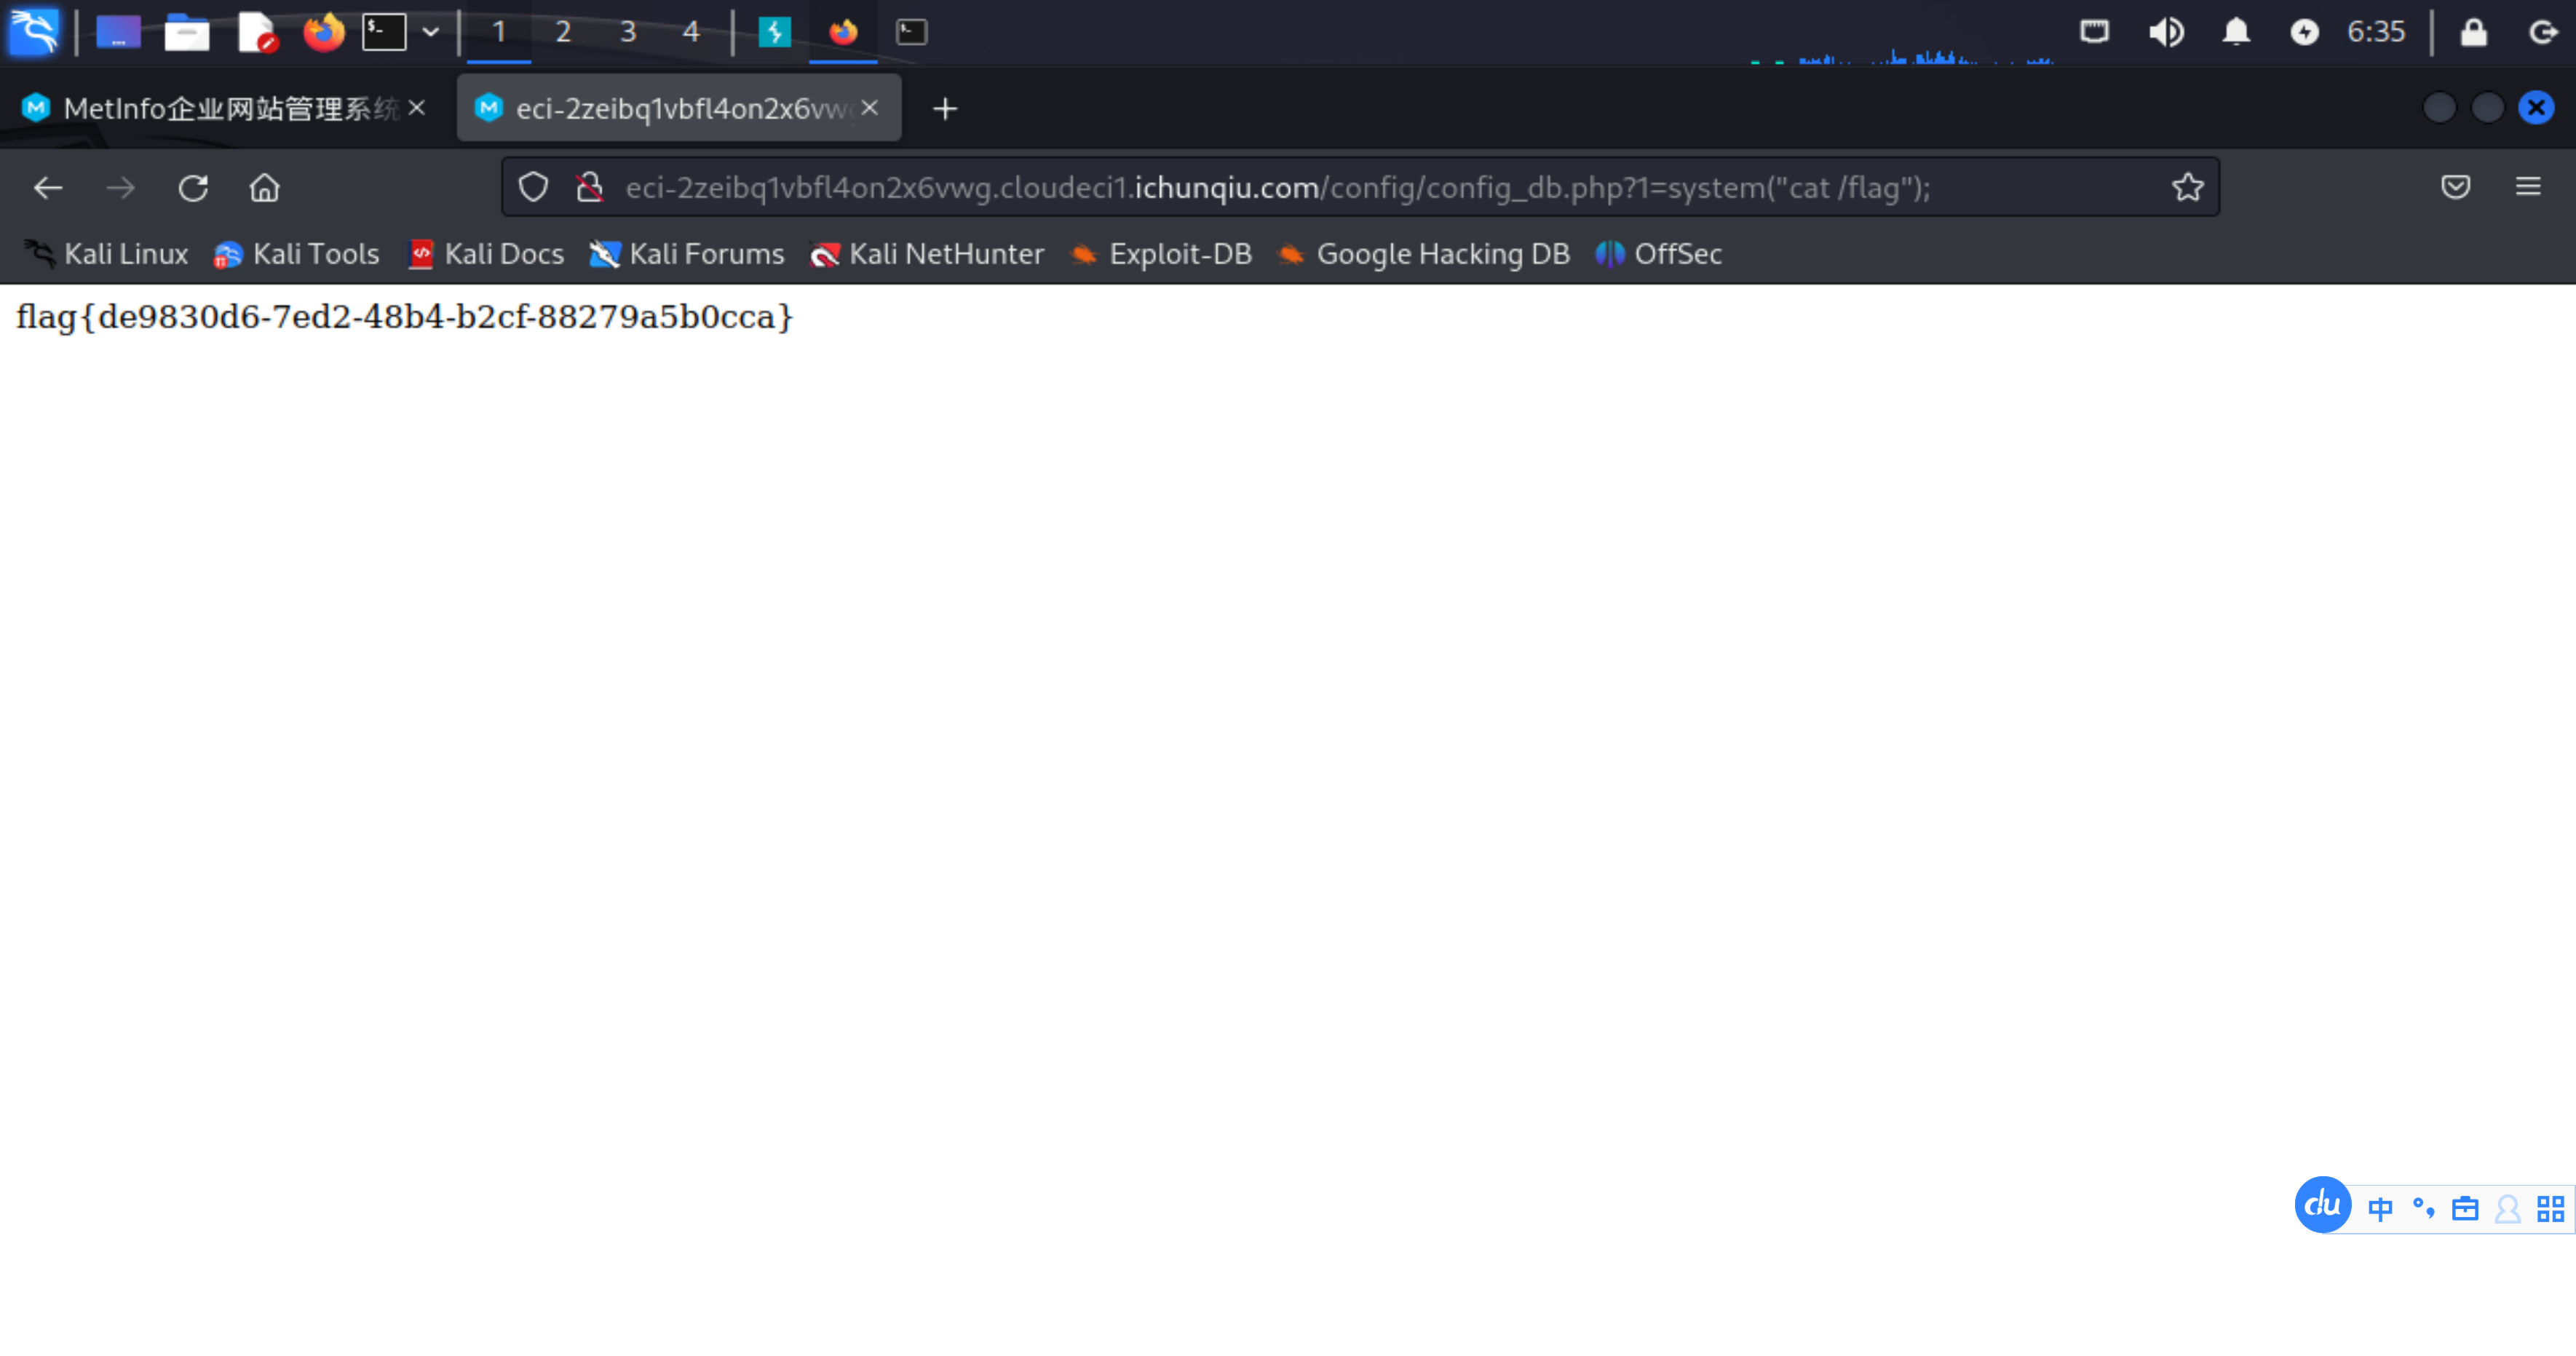Minimize the Firefox window
The image size is (2576, 1356).
pos(2440,107)
